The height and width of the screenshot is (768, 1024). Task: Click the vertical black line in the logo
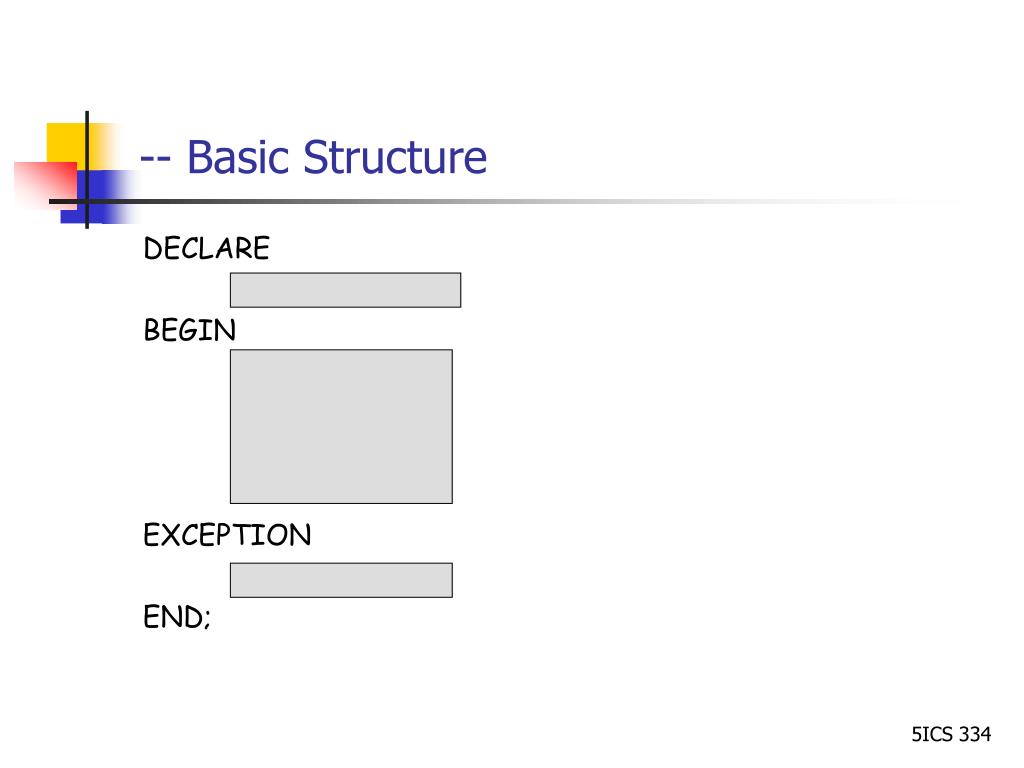[x=87, y=170]
